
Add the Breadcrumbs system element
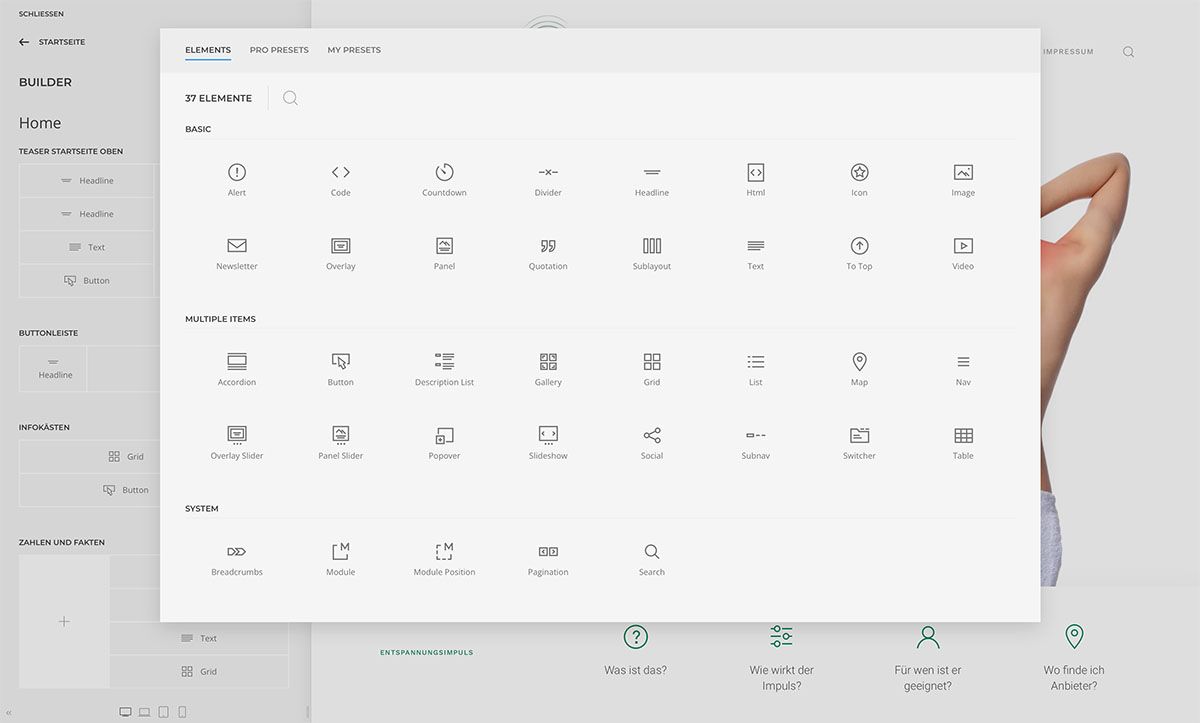click(237, 559)
